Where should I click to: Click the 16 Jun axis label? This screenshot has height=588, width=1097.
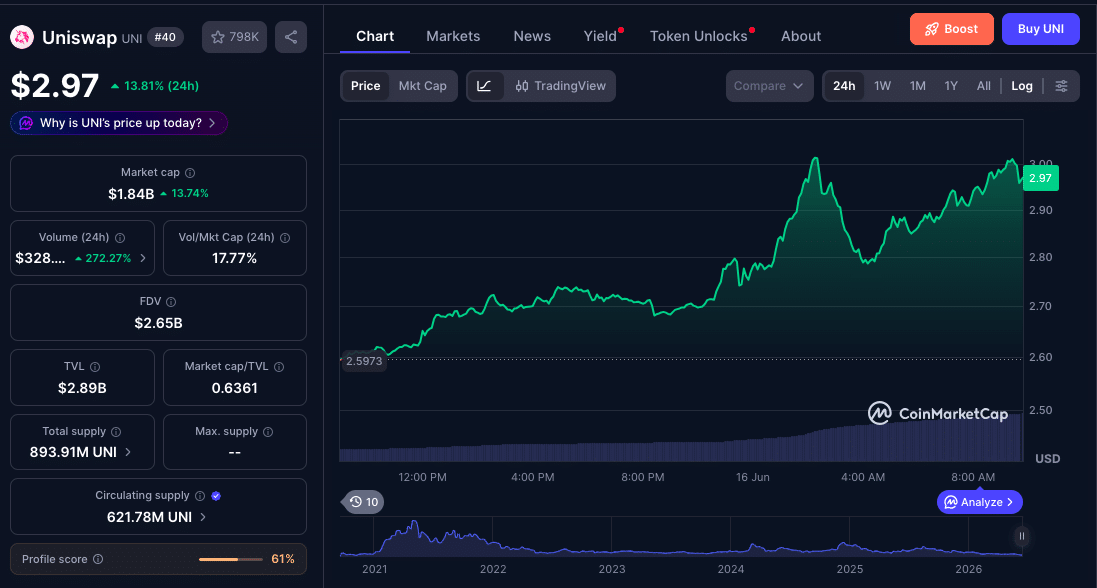[753, 477]
